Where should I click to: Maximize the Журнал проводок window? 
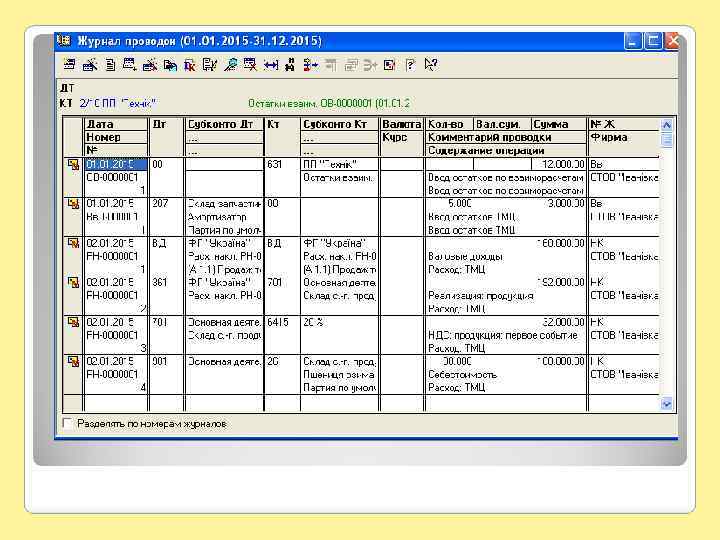pos(652,41)
